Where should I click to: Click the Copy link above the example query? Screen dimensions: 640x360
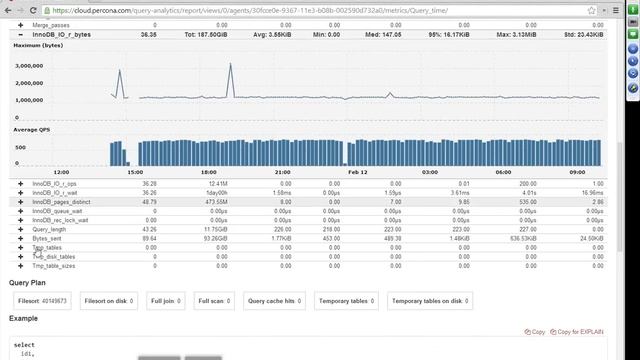[x=535, y=332]
